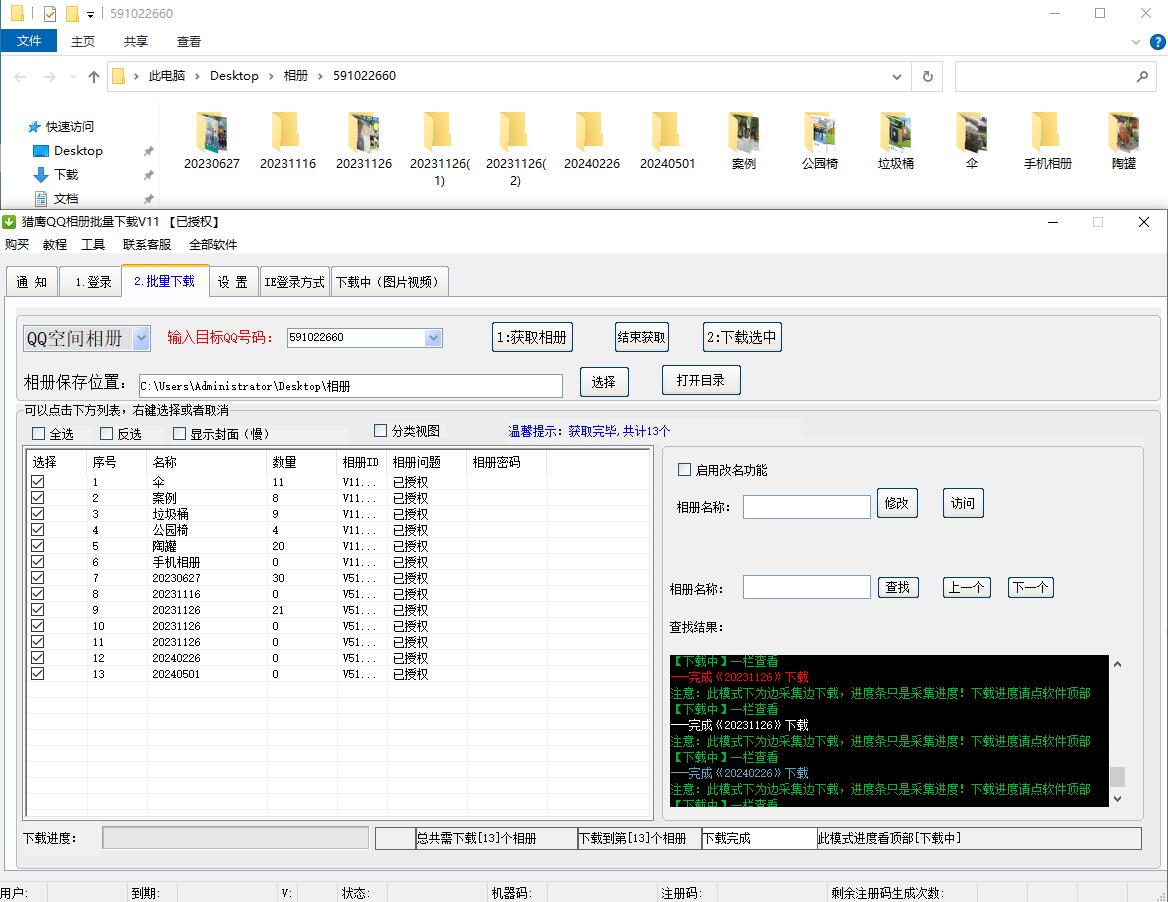The image size is (1168, 902).
Task: Open the 陶罐 folder
Action: pyautogui.click(x=1123, y=141)
